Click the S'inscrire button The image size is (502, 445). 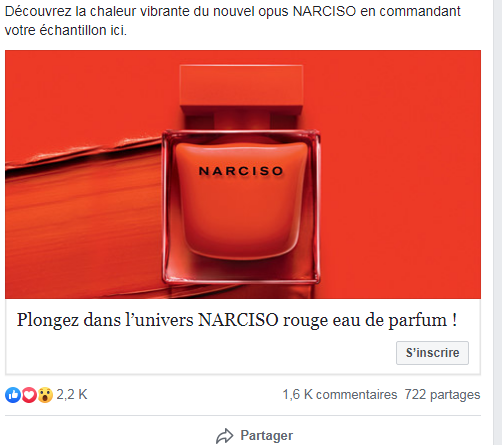432,353
